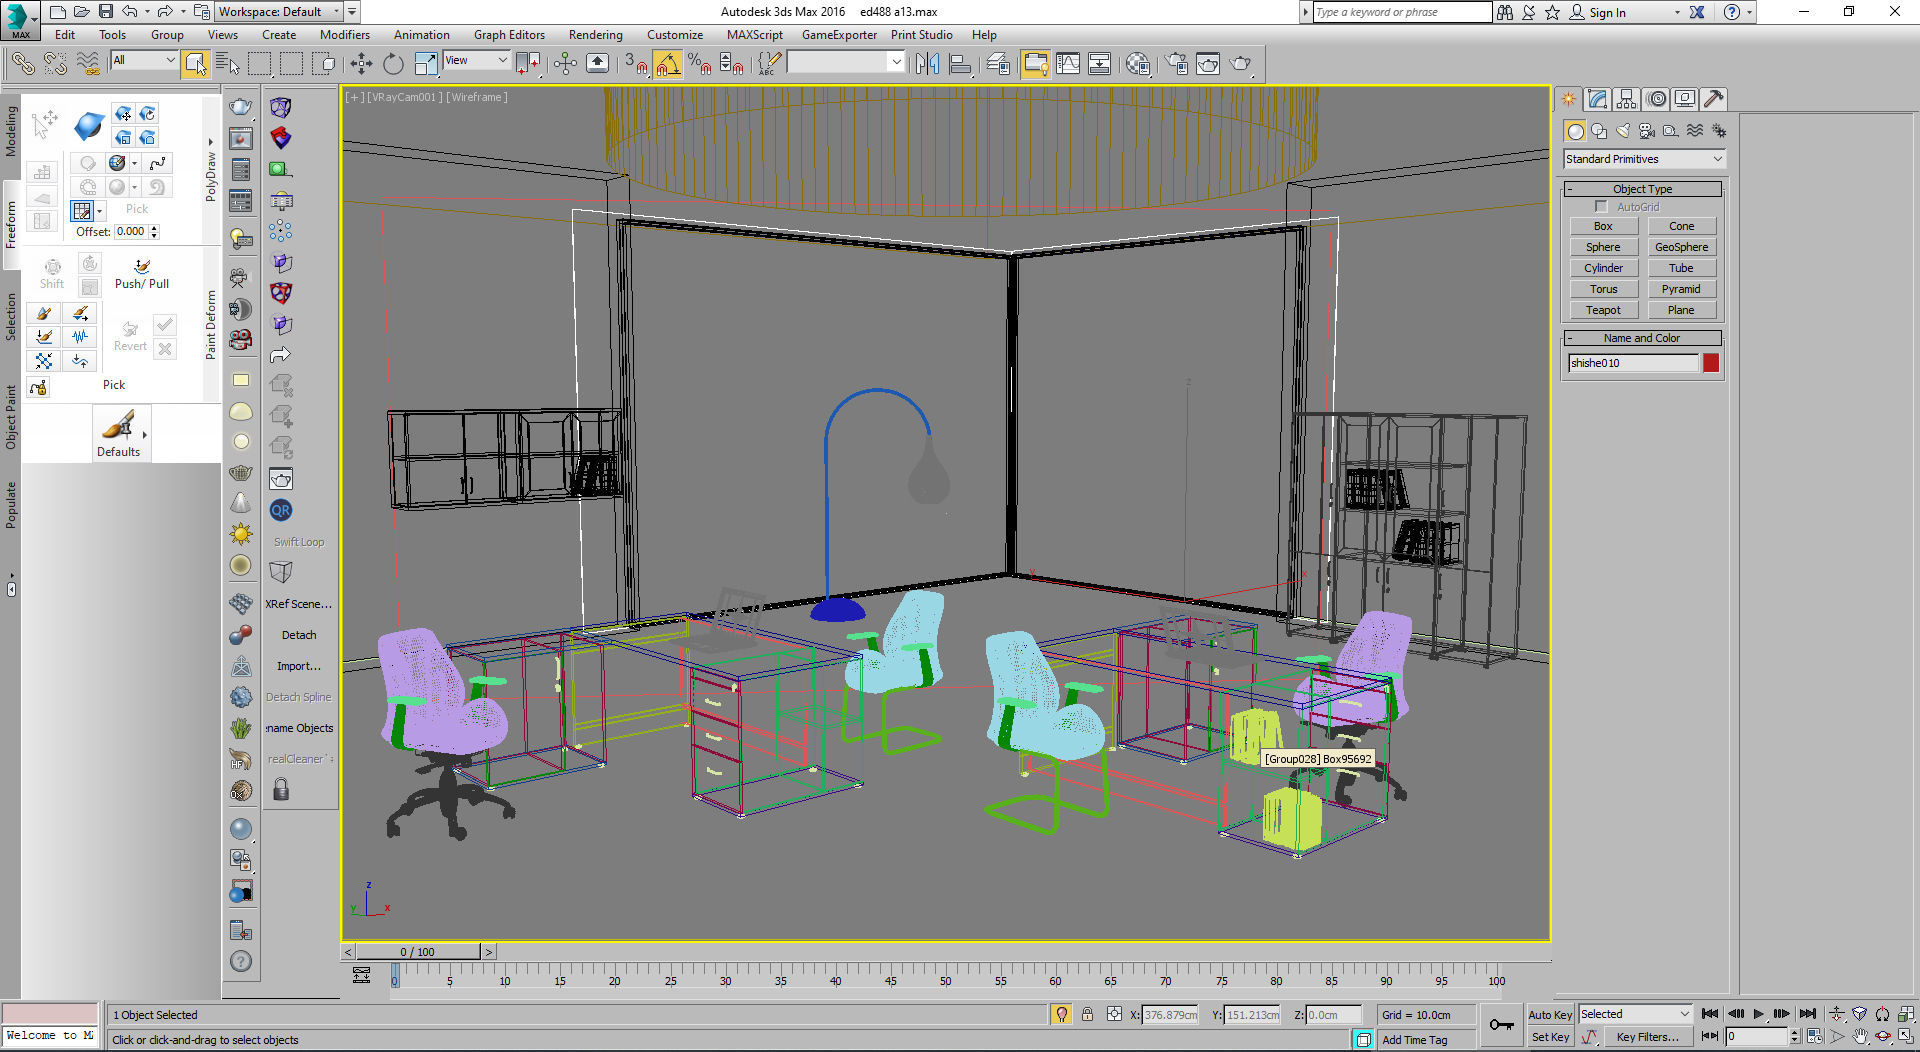Open Key Filters dialog

pos(1647,1037)
